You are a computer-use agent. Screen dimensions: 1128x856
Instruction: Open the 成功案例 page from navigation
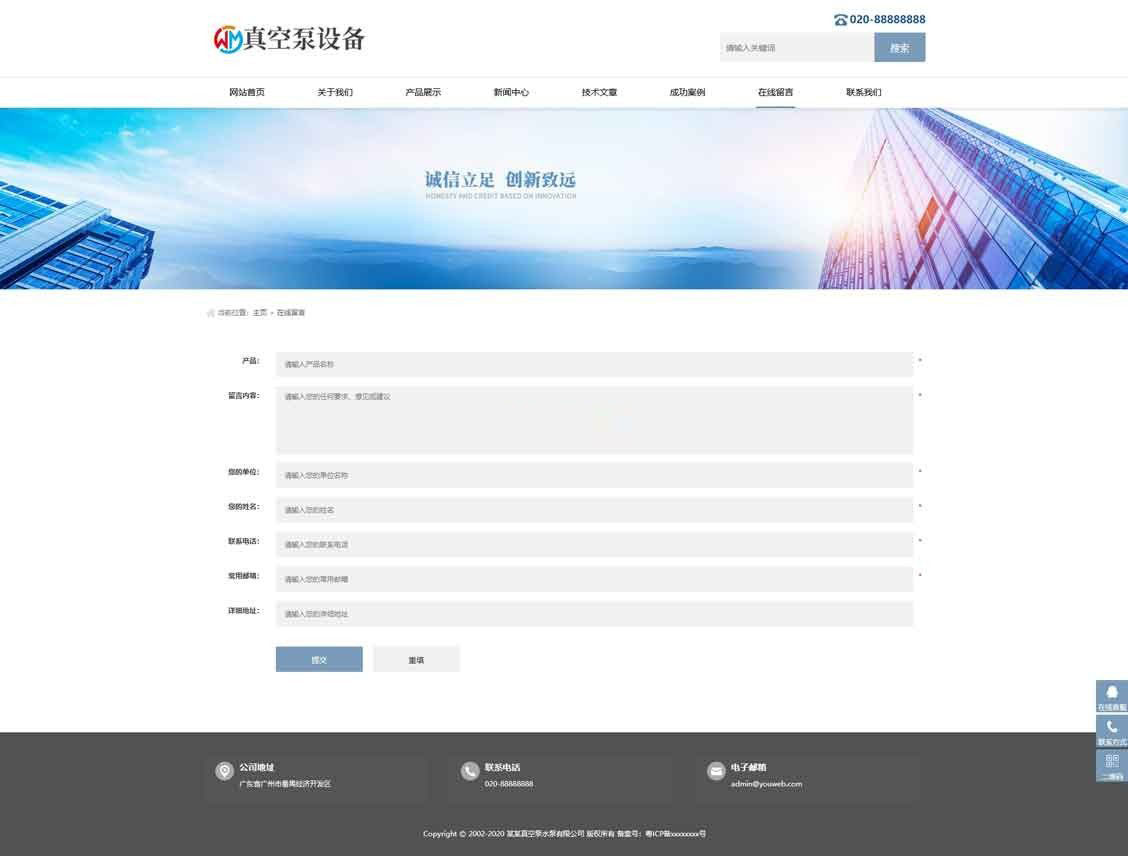coord(686,92)
